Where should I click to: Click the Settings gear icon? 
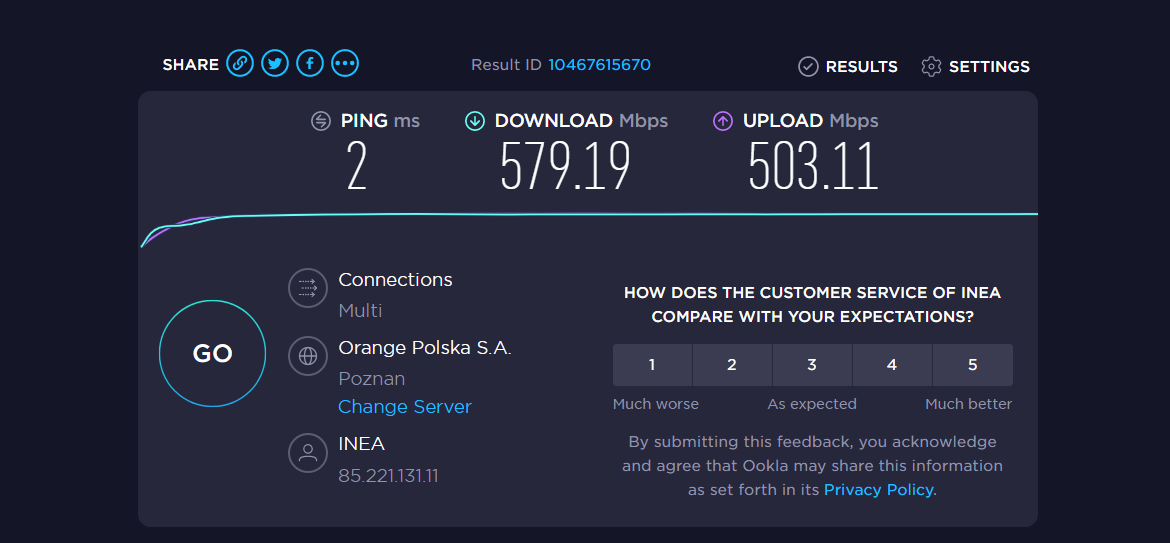point(931,66)
